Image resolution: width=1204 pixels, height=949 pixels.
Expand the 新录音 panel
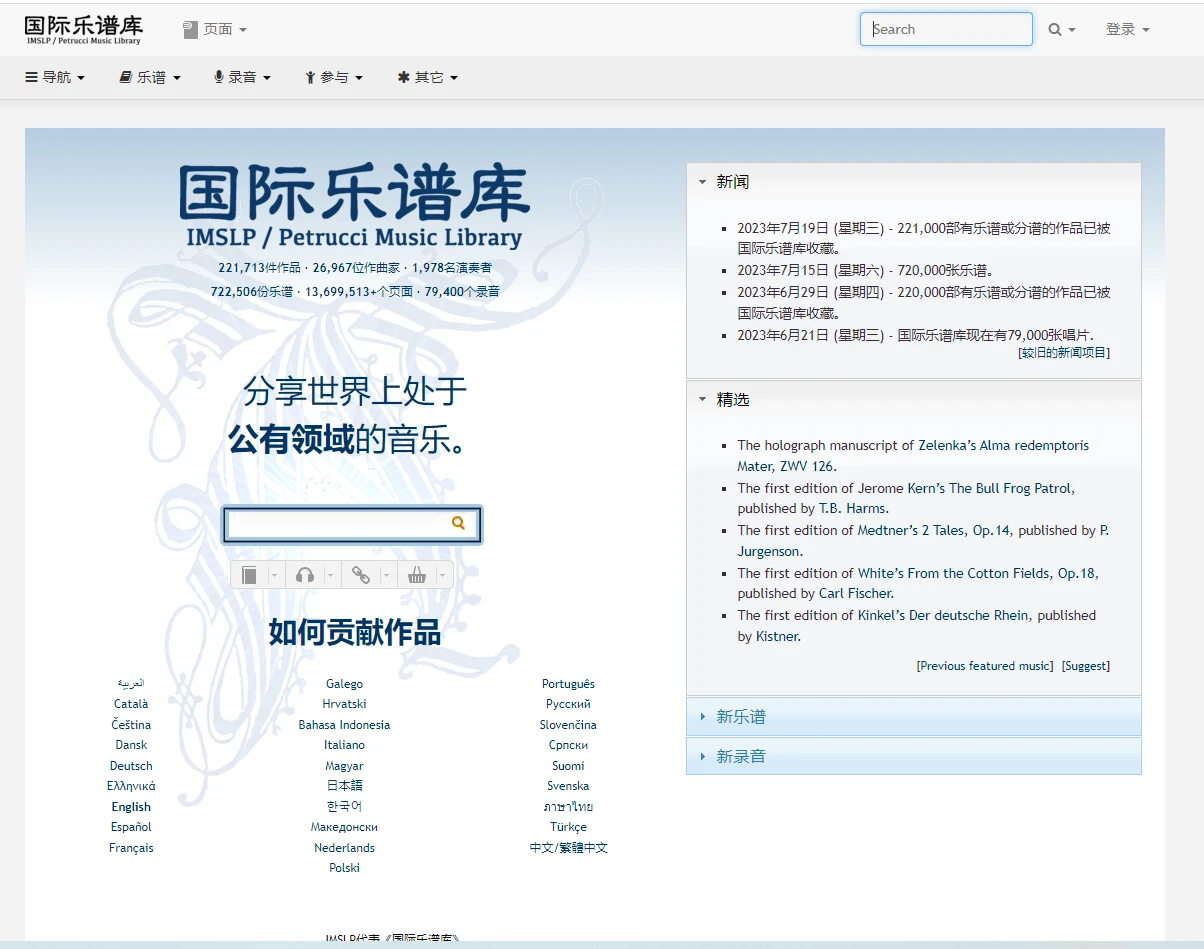(x=913, y=756)
